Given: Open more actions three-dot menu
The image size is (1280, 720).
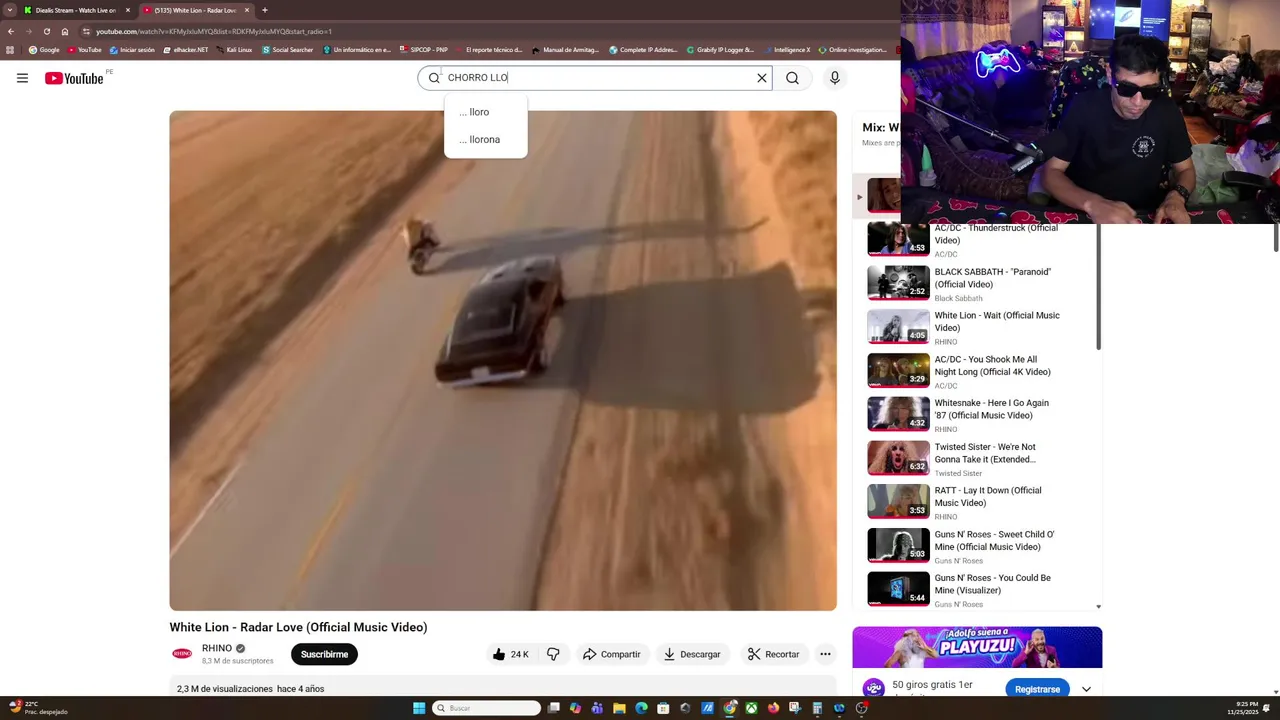Looking at the screenshot, I should (x=825, y=654).
